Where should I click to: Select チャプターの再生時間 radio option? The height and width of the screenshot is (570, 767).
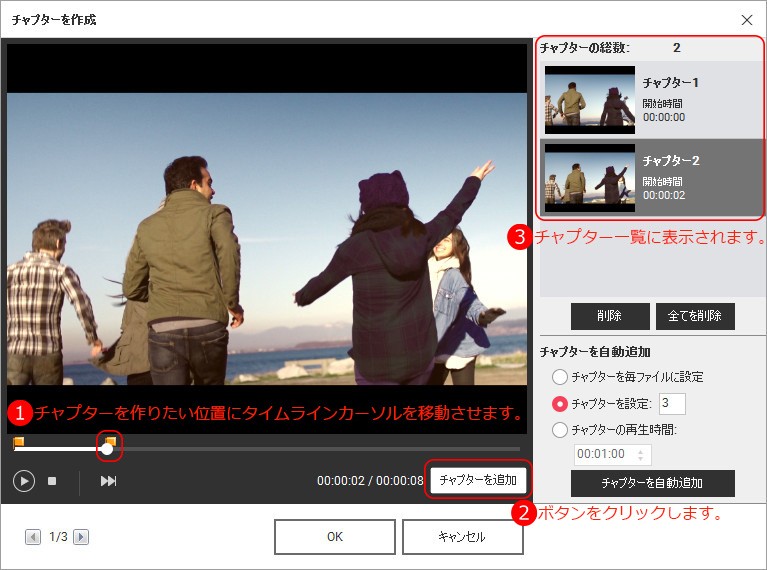(x=560, y=430)
